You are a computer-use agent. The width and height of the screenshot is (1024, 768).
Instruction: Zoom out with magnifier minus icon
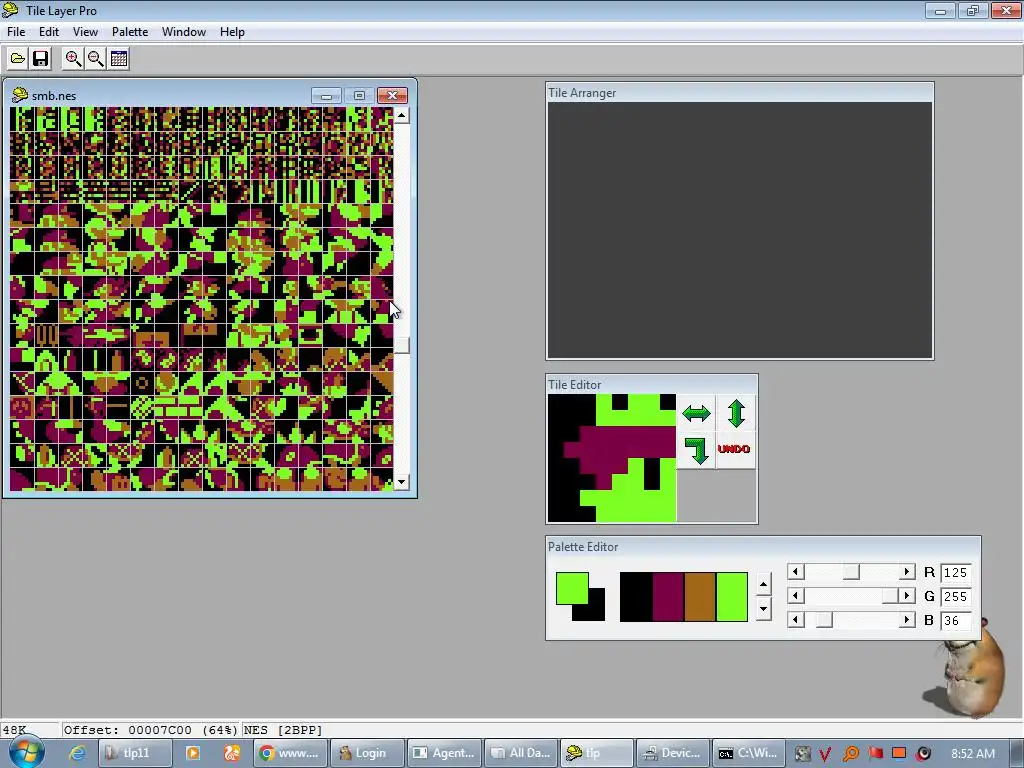[x=96, y=59]
